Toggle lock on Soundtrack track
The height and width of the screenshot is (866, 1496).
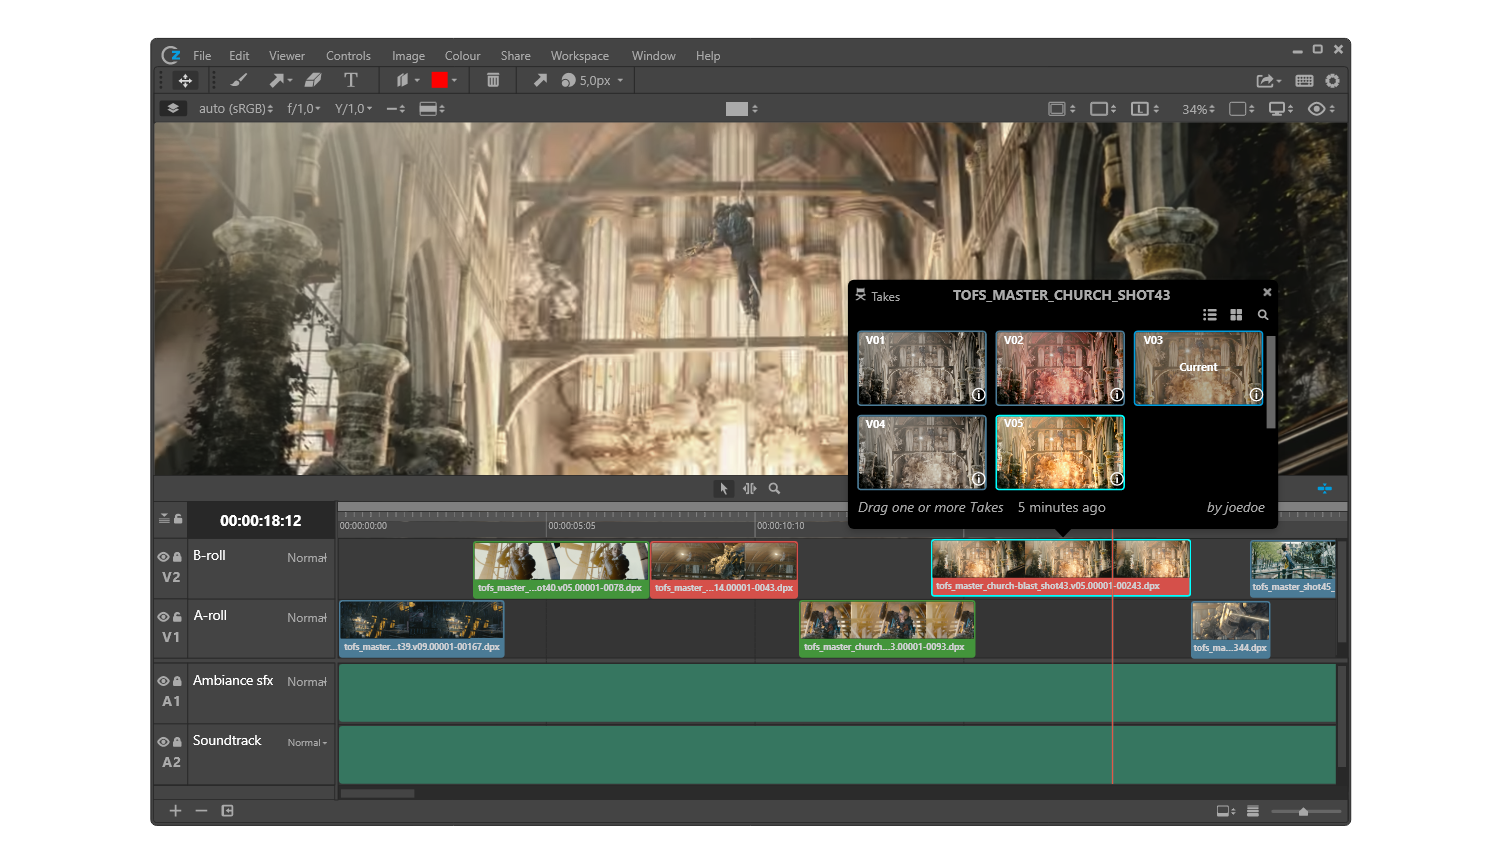click(177, 742)
